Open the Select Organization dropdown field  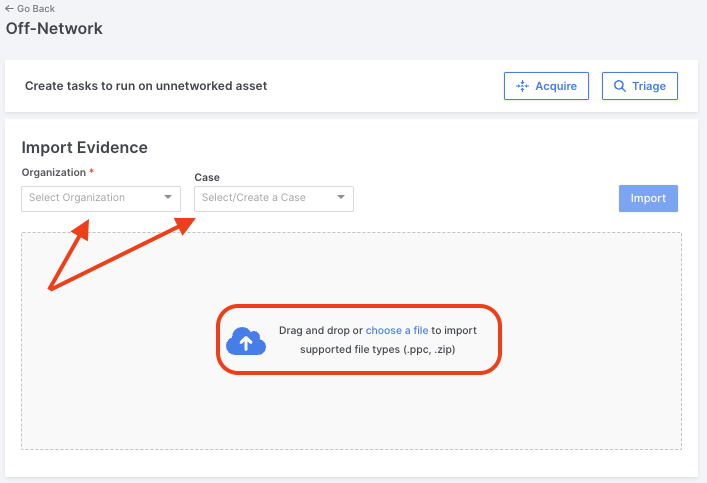click(x=101, y=198)
